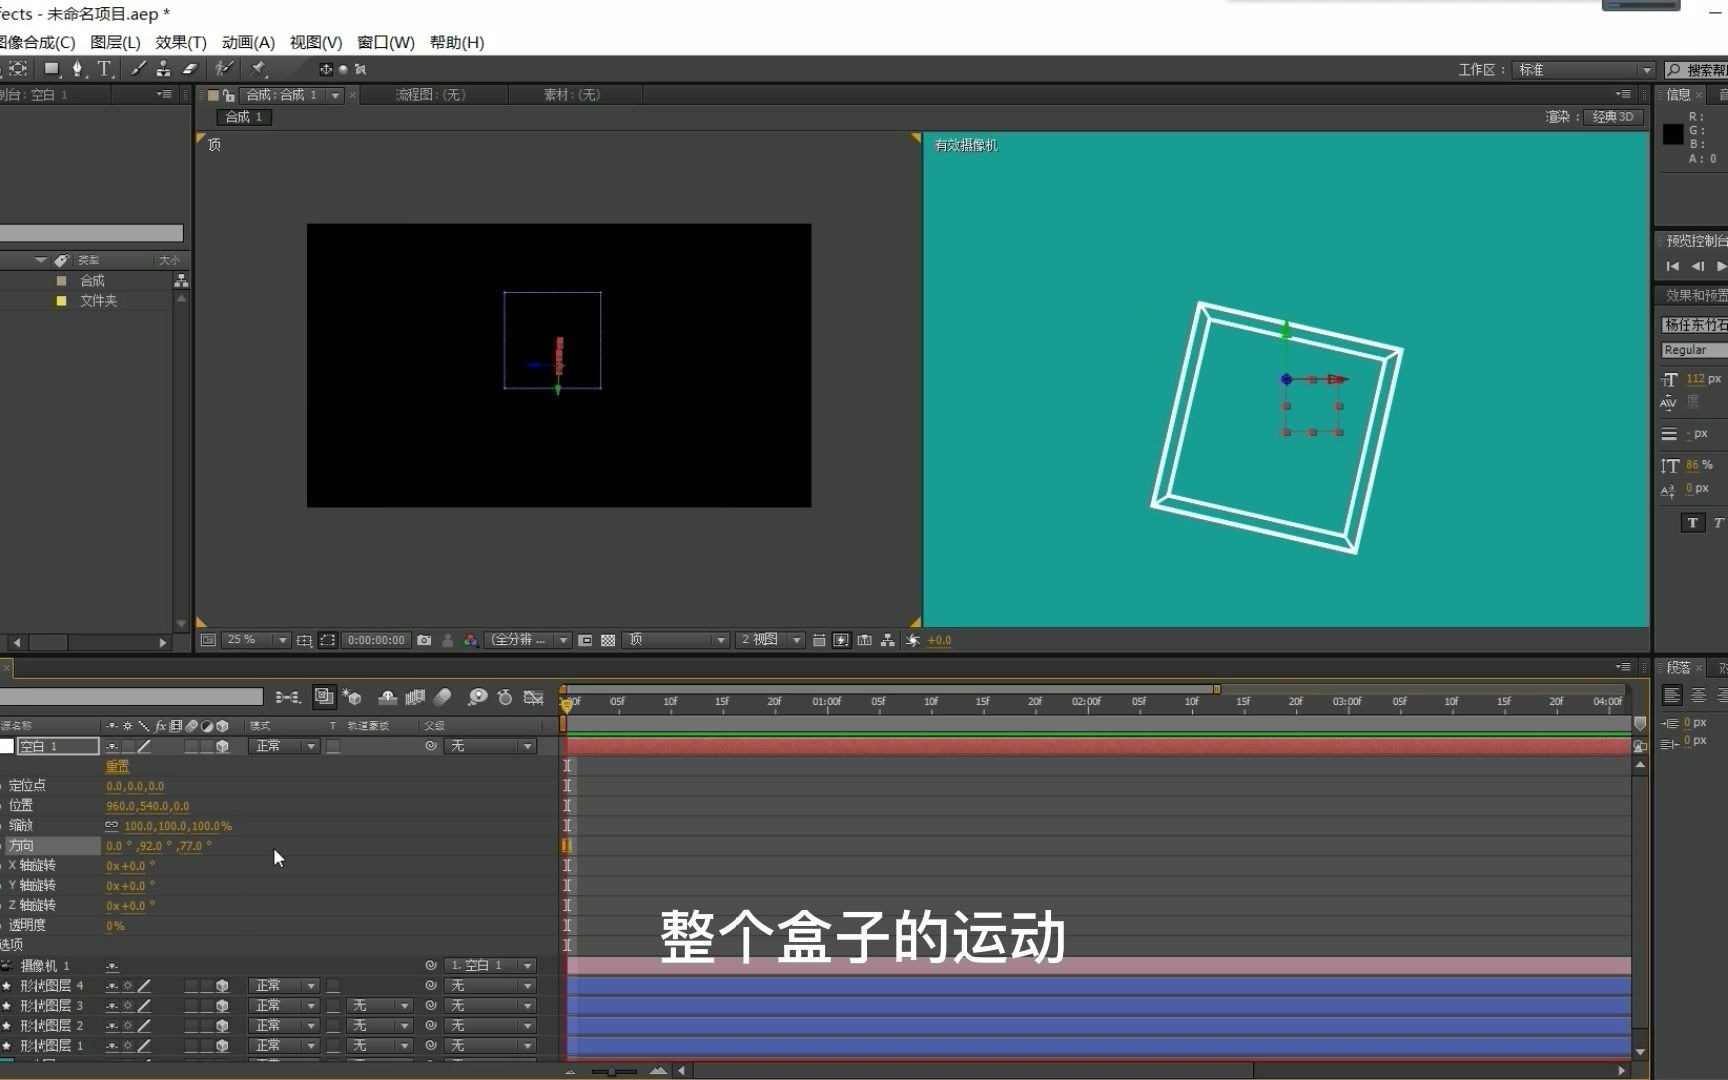Click the 空白 1 layer color label
The width and height of the screenshot is (1728, 1080).
coord(7,746)
